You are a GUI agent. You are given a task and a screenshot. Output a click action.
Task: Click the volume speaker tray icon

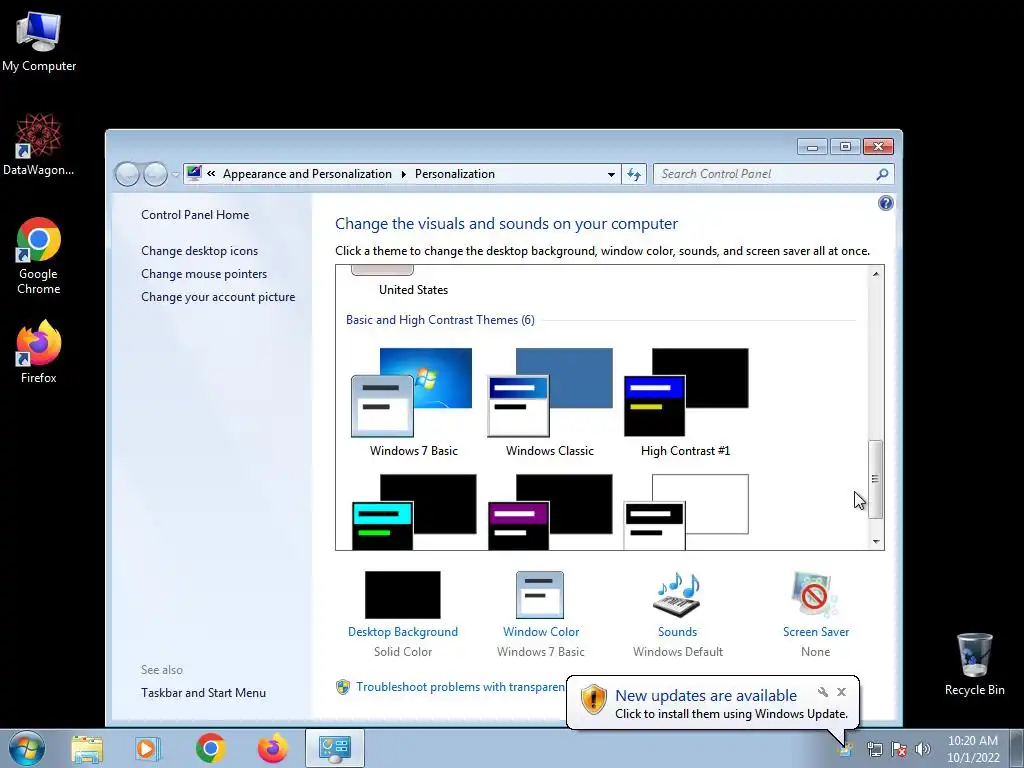pos(923,749)
